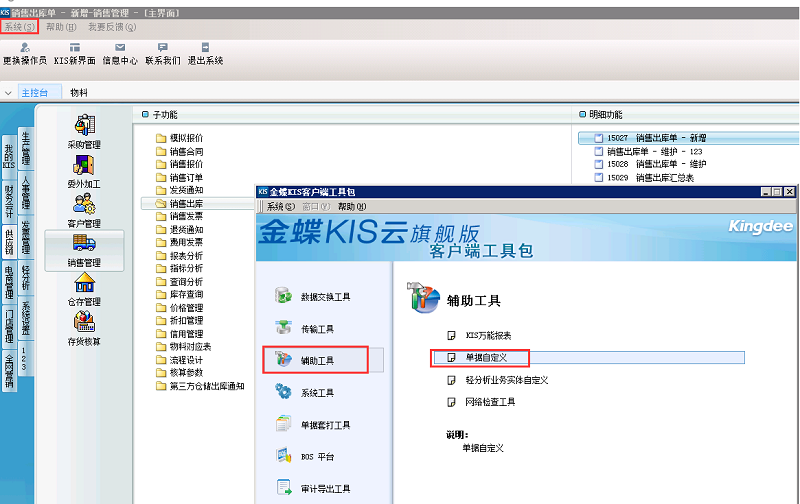800x504 pixels.
Task: Click the 联系我们 chat icon
Action: pos(162,48)
